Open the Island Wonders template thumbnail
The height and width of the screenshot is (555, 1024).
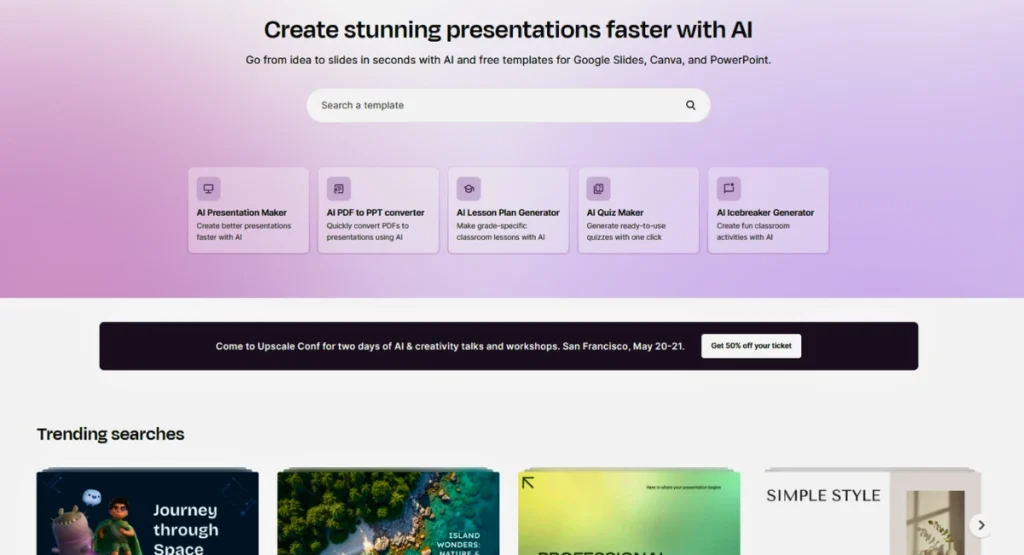pyautogui.click(x=389, y=513)
